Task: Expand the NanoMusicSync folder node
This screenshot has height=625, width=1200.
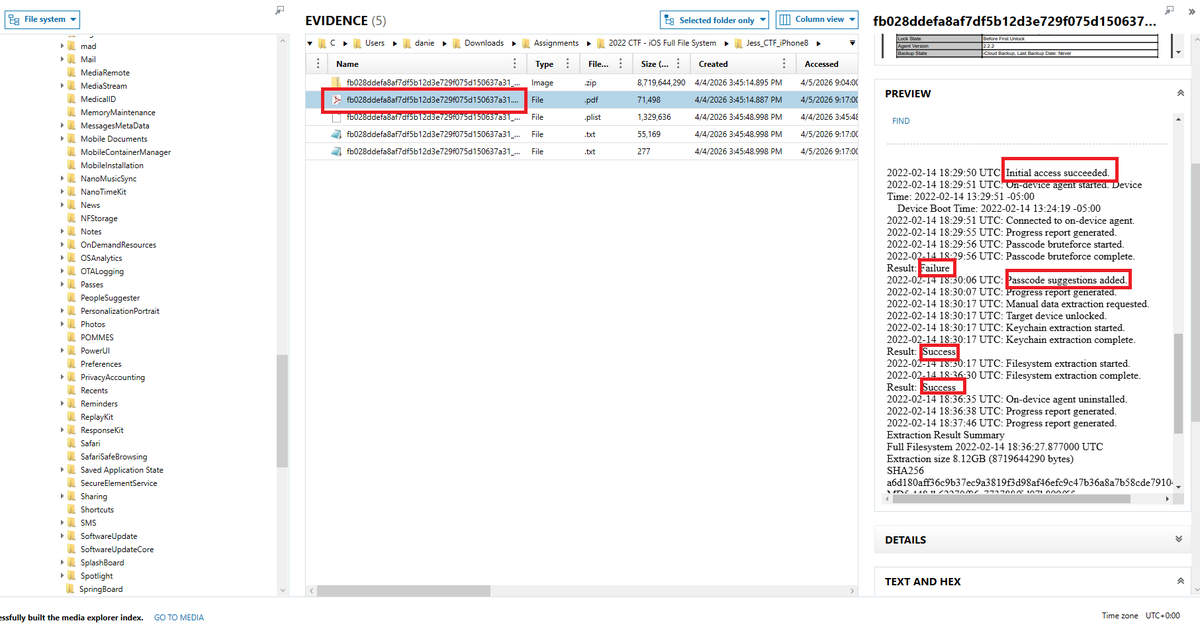Action: [x=62, y=178]
